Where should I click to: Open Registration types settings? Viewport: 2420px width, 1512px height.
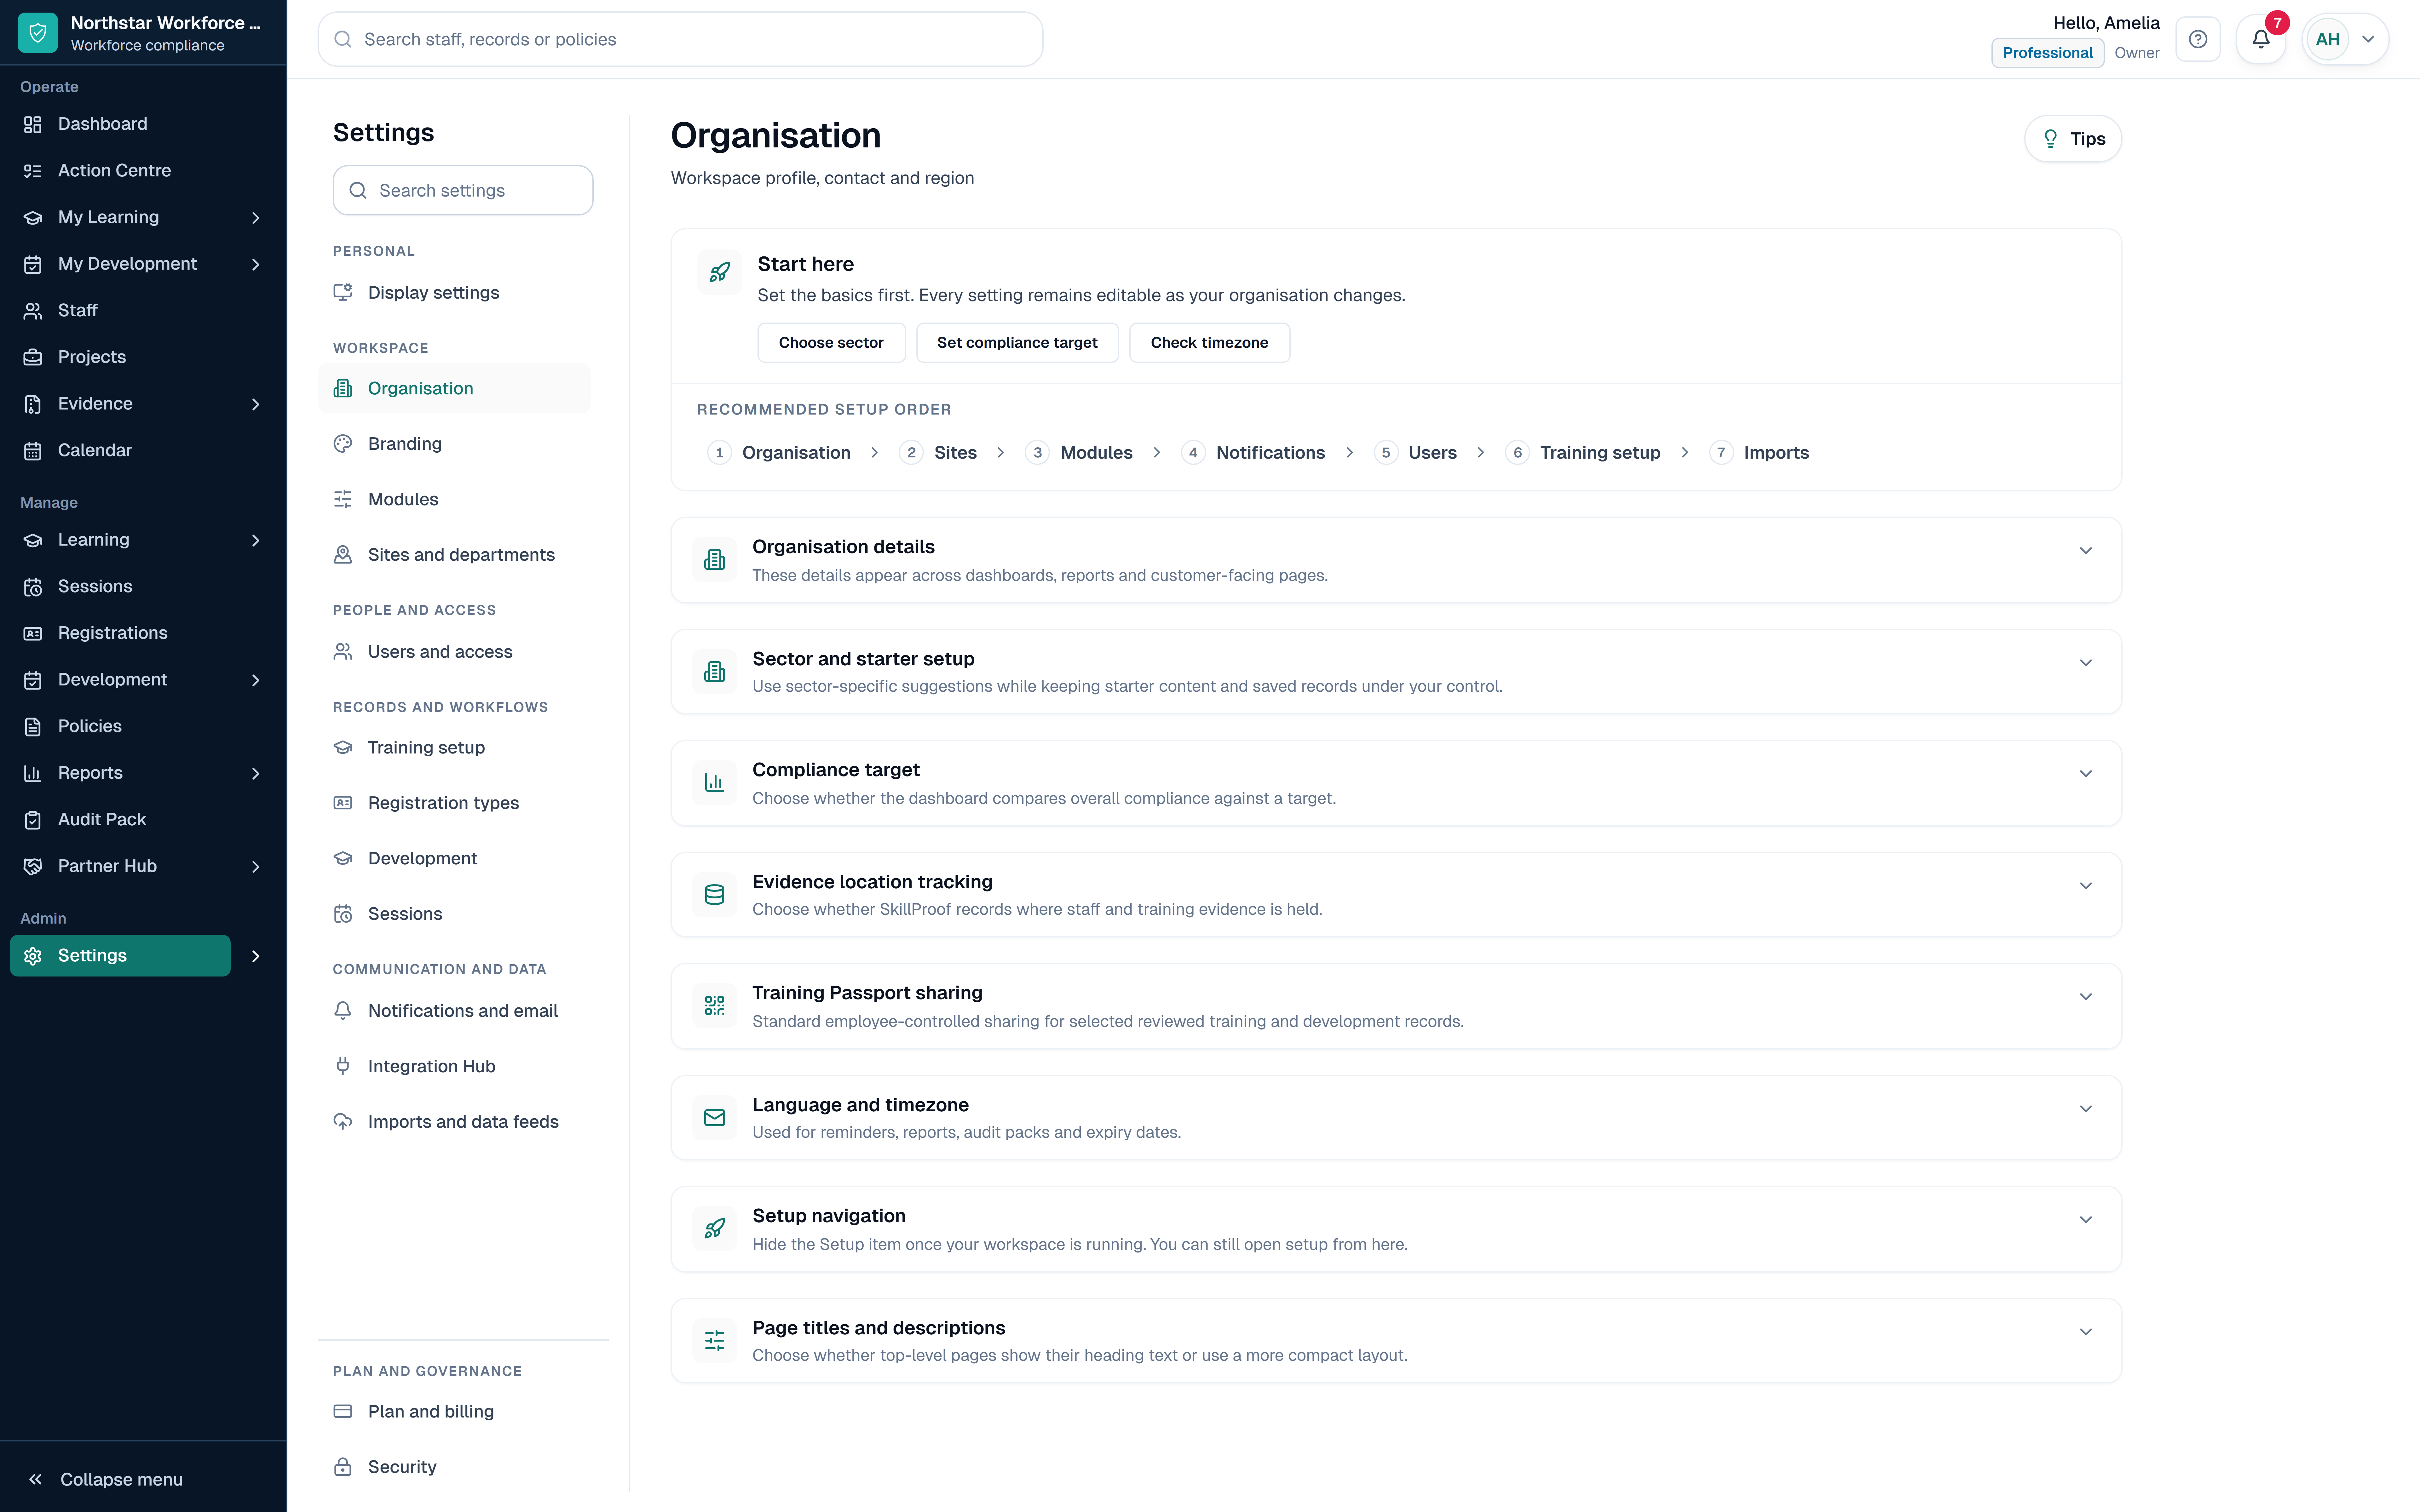click(x=455, y=803)
